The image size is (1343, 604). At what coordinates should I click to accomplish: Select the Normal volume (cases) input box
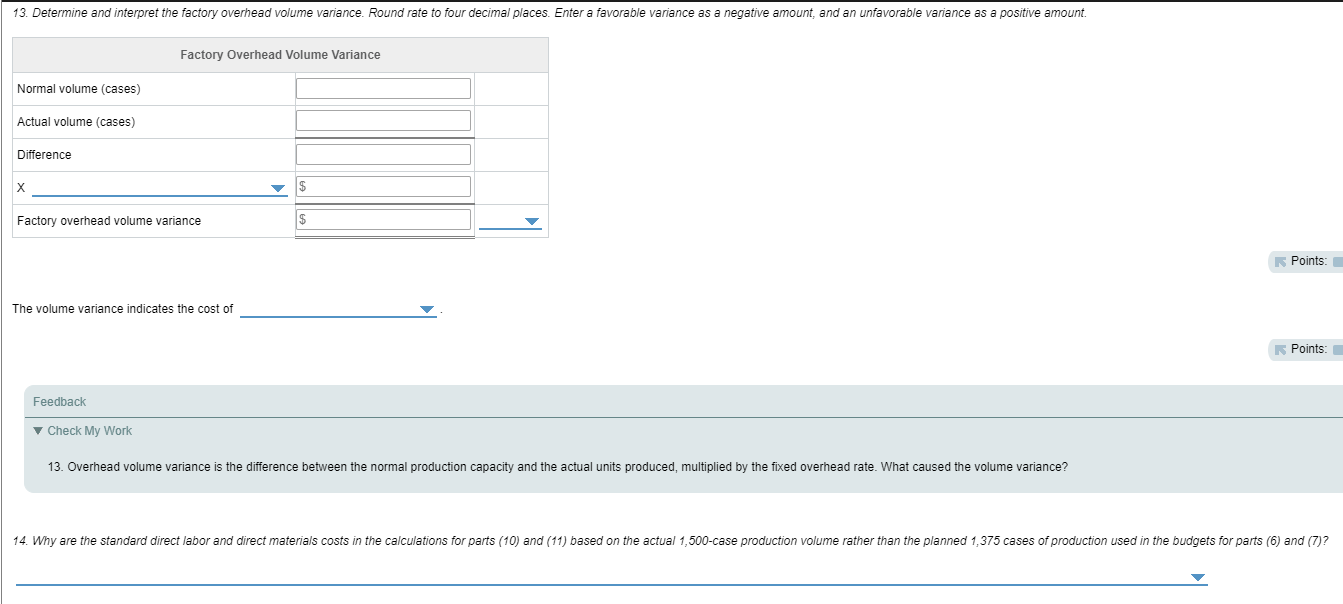click(x=383, y=87)
